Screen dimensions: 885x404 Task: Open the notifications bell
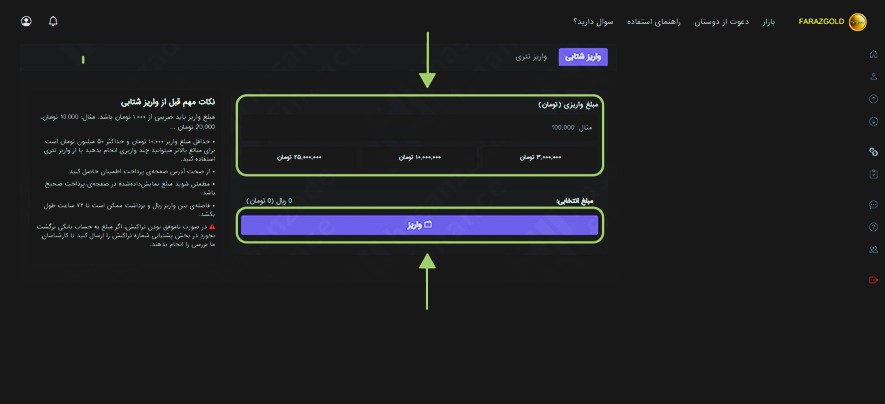click(x=53, y=21)
